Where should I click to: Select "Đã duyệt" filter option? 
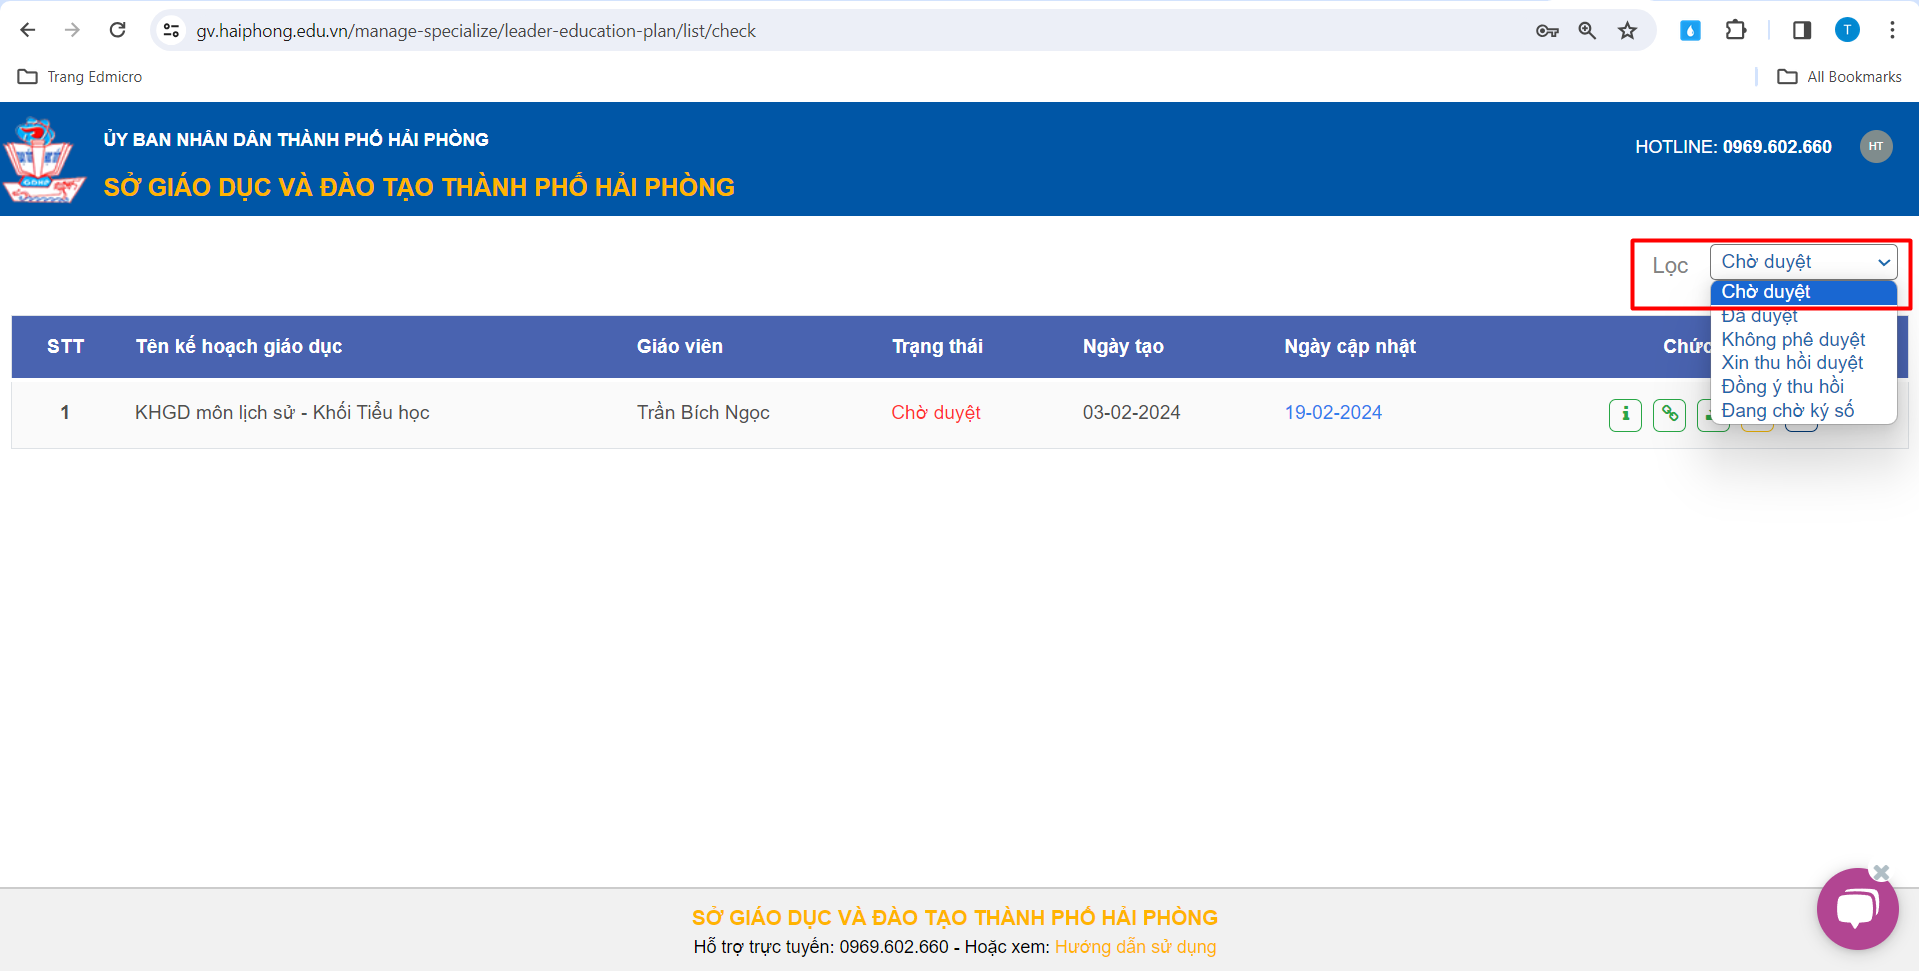pyautogui.click(x=1759, y=316)
